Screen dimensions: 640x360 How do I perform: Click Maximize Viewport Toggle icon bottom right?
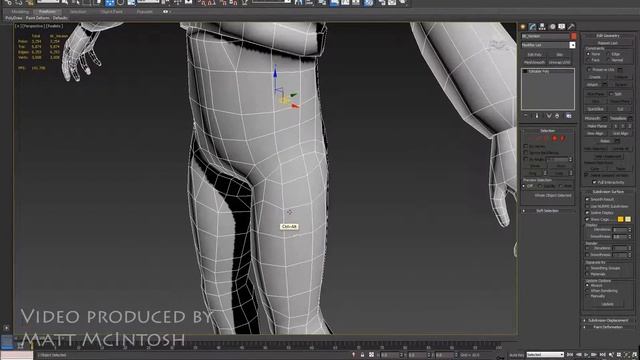(x=635, y=355)
